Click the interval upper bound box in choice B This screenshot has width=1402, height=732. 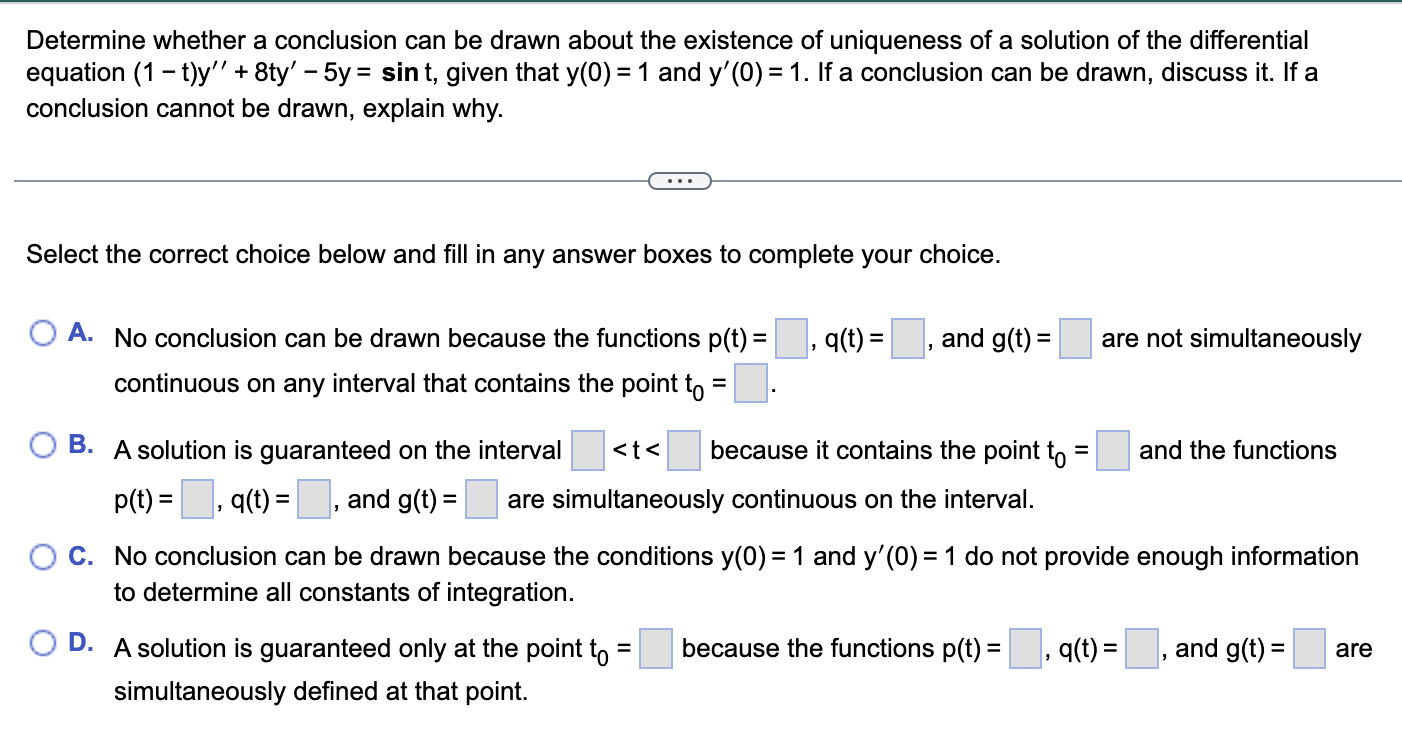(x=682, y=450)
